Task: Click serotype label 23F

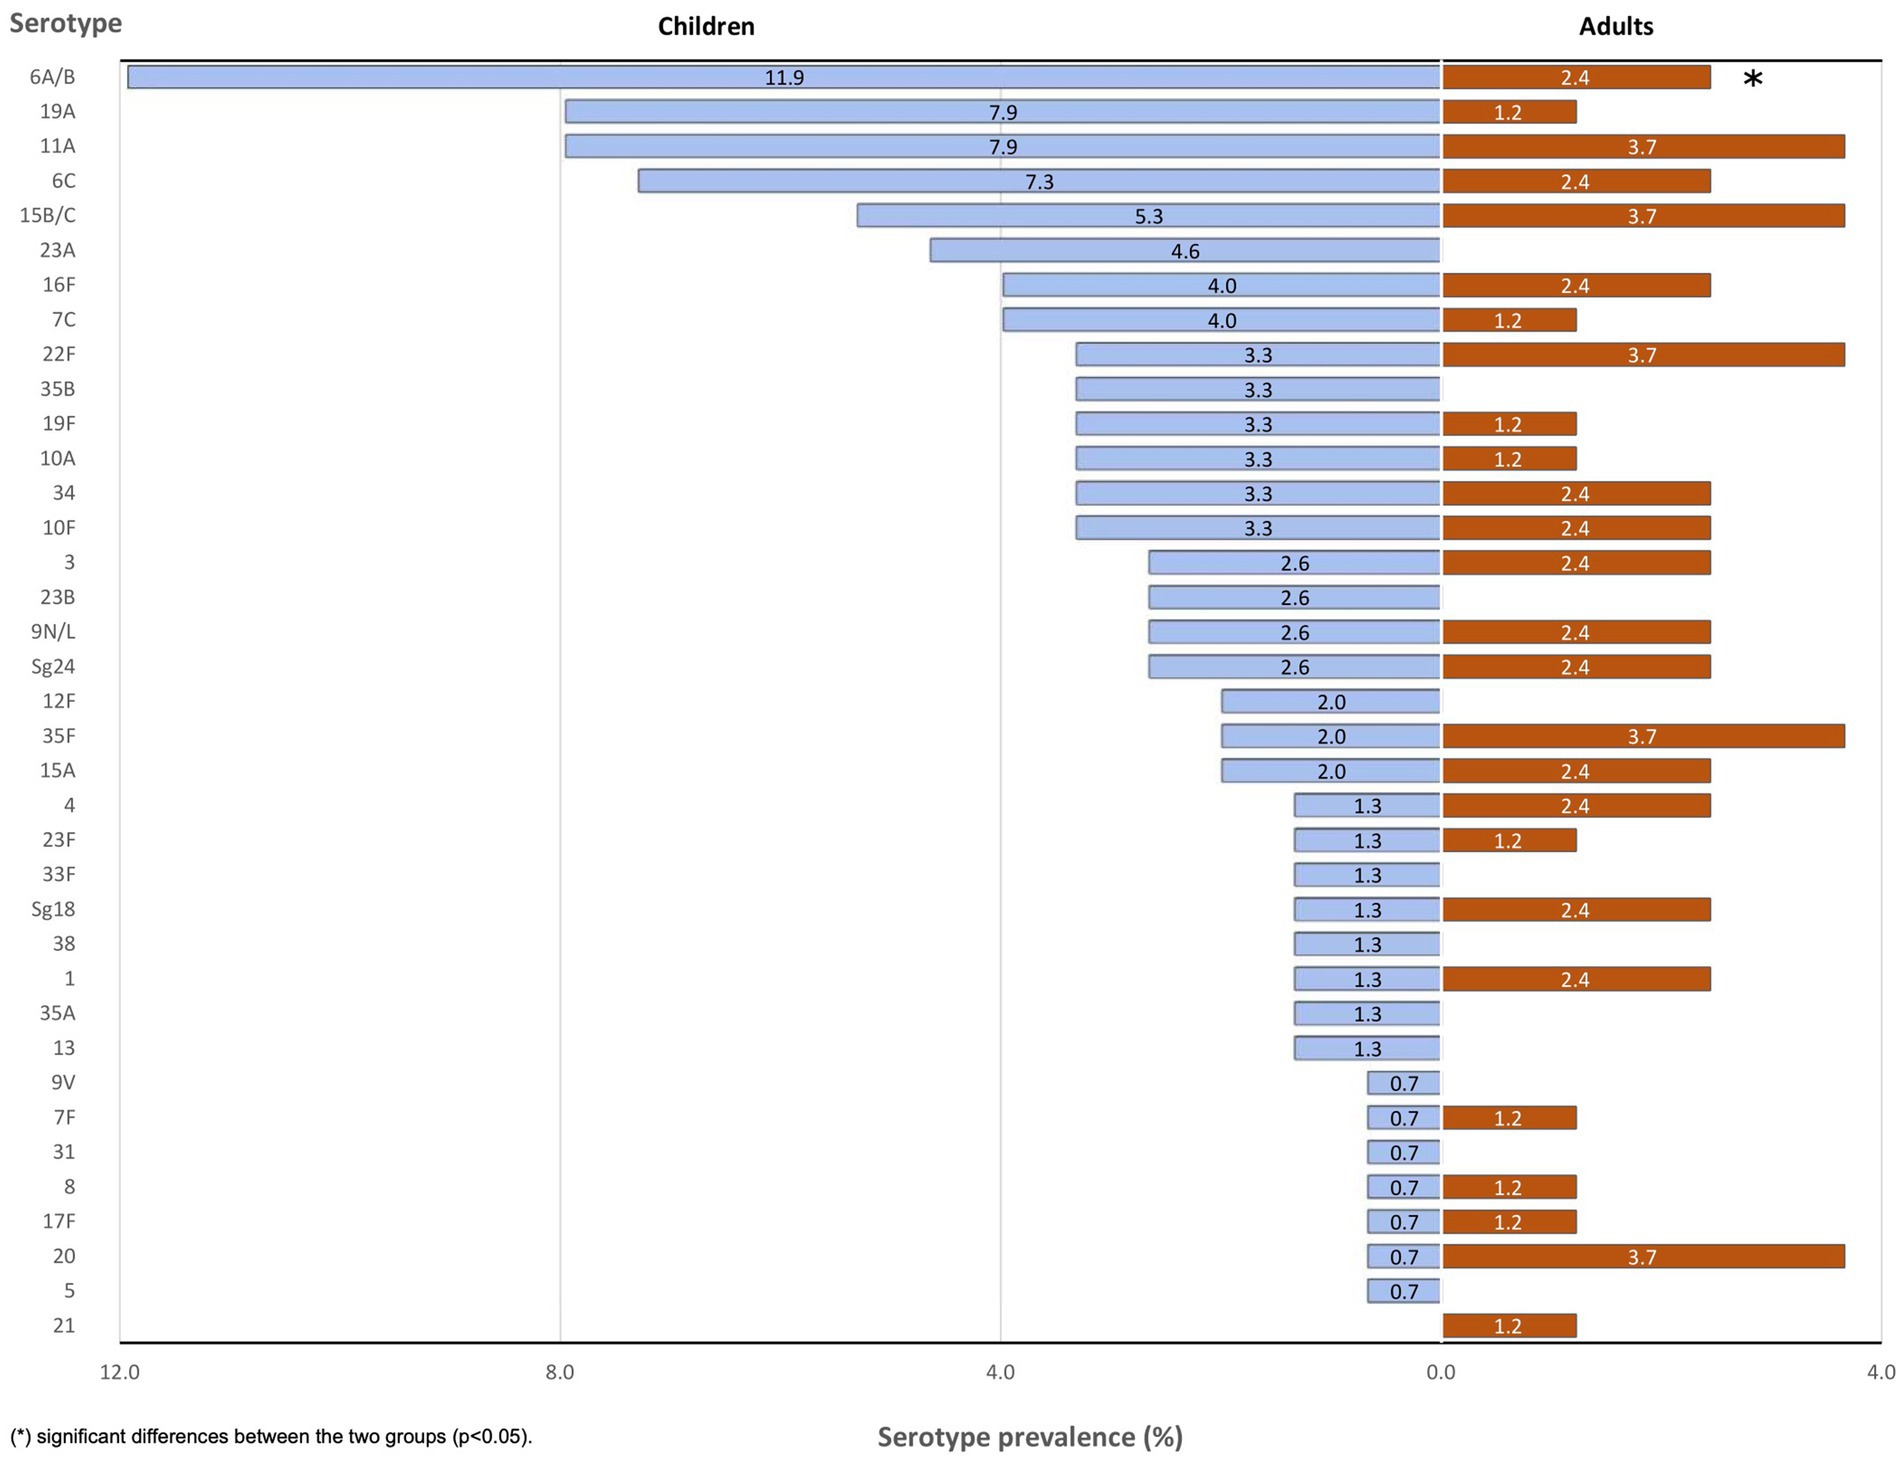Action: pyautogui.click(x=58, y=839)
